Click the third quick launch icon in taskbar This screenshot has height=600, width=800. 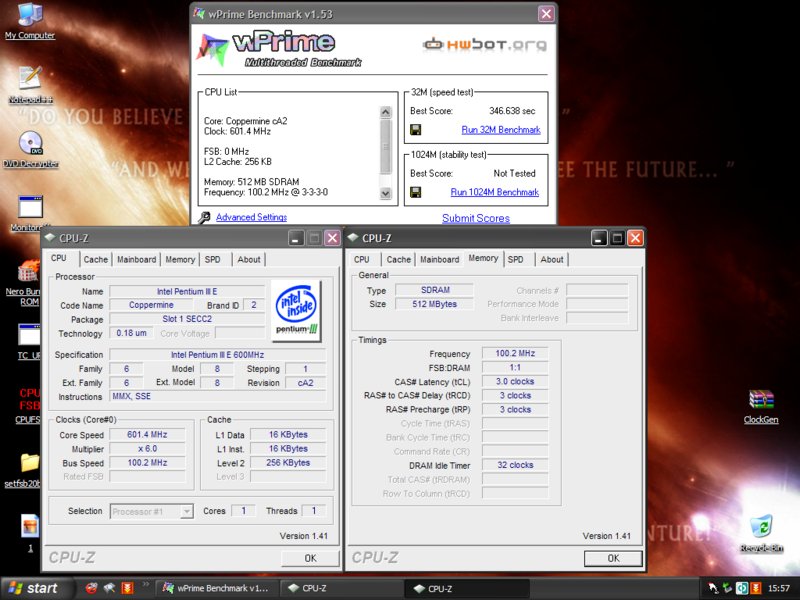pos(127,588)
